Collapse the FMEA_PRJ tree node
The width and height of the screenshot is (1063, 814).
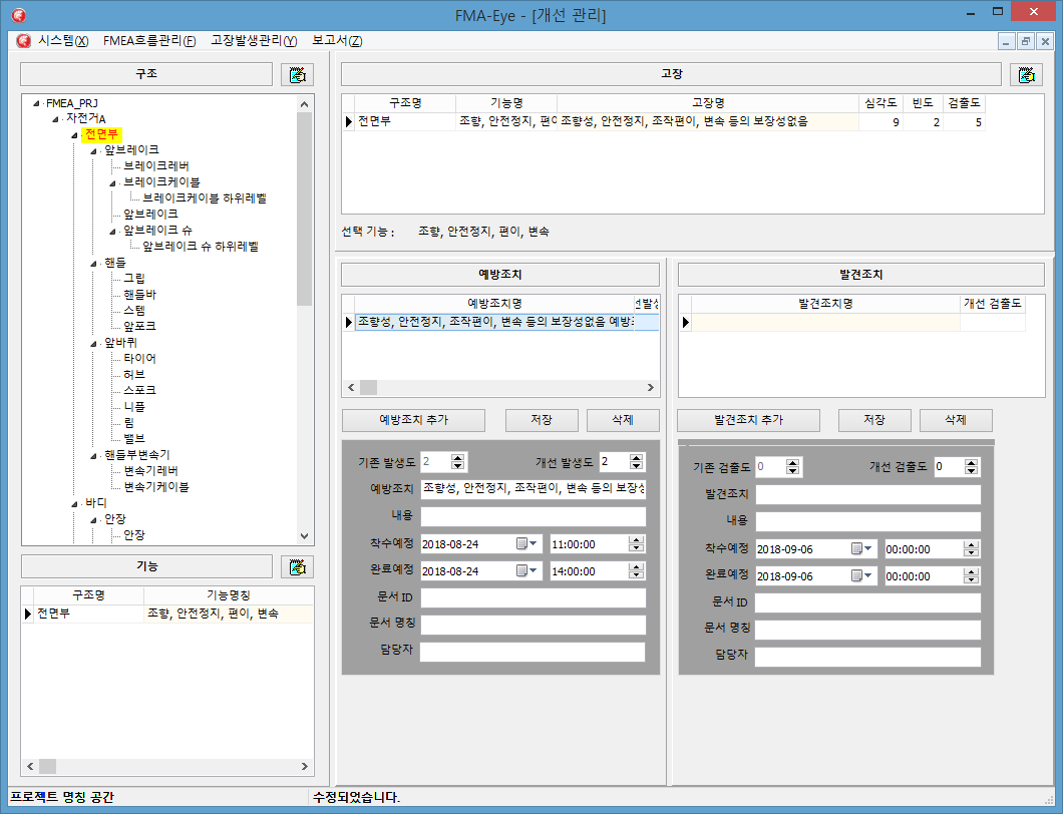[36, 104]
